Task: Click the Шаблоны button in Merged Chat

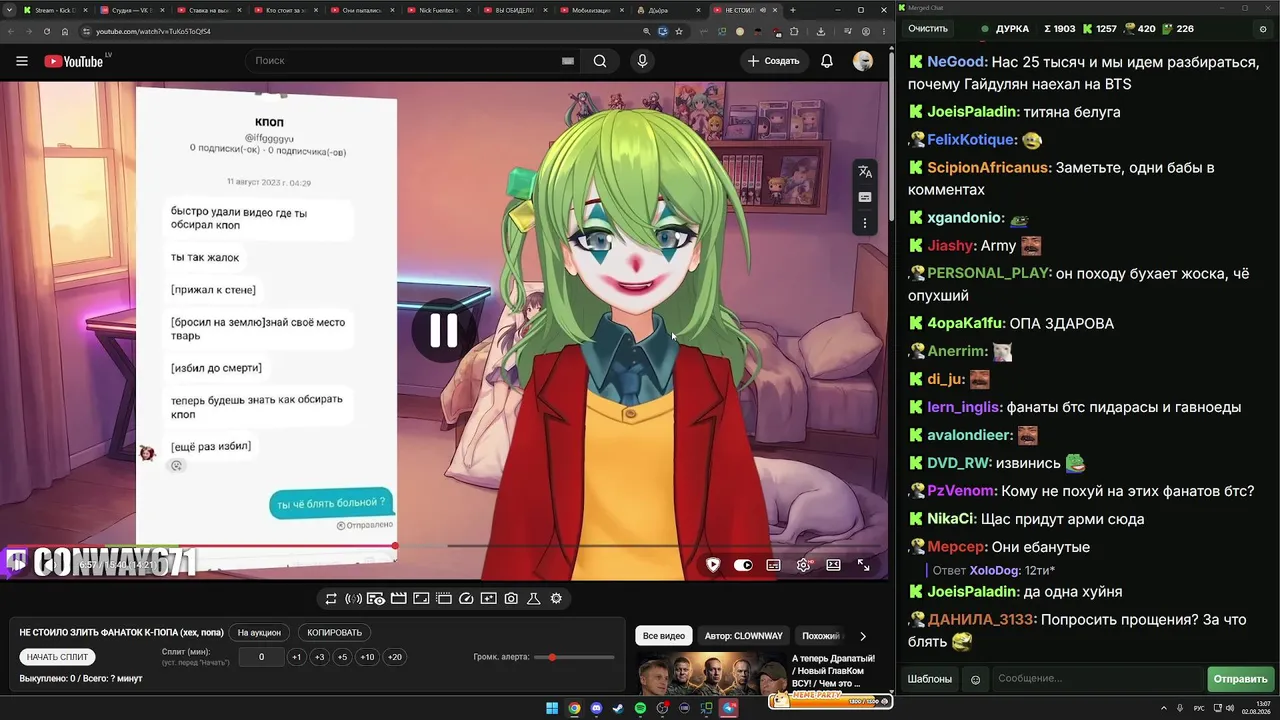Action: coord(930,679)
